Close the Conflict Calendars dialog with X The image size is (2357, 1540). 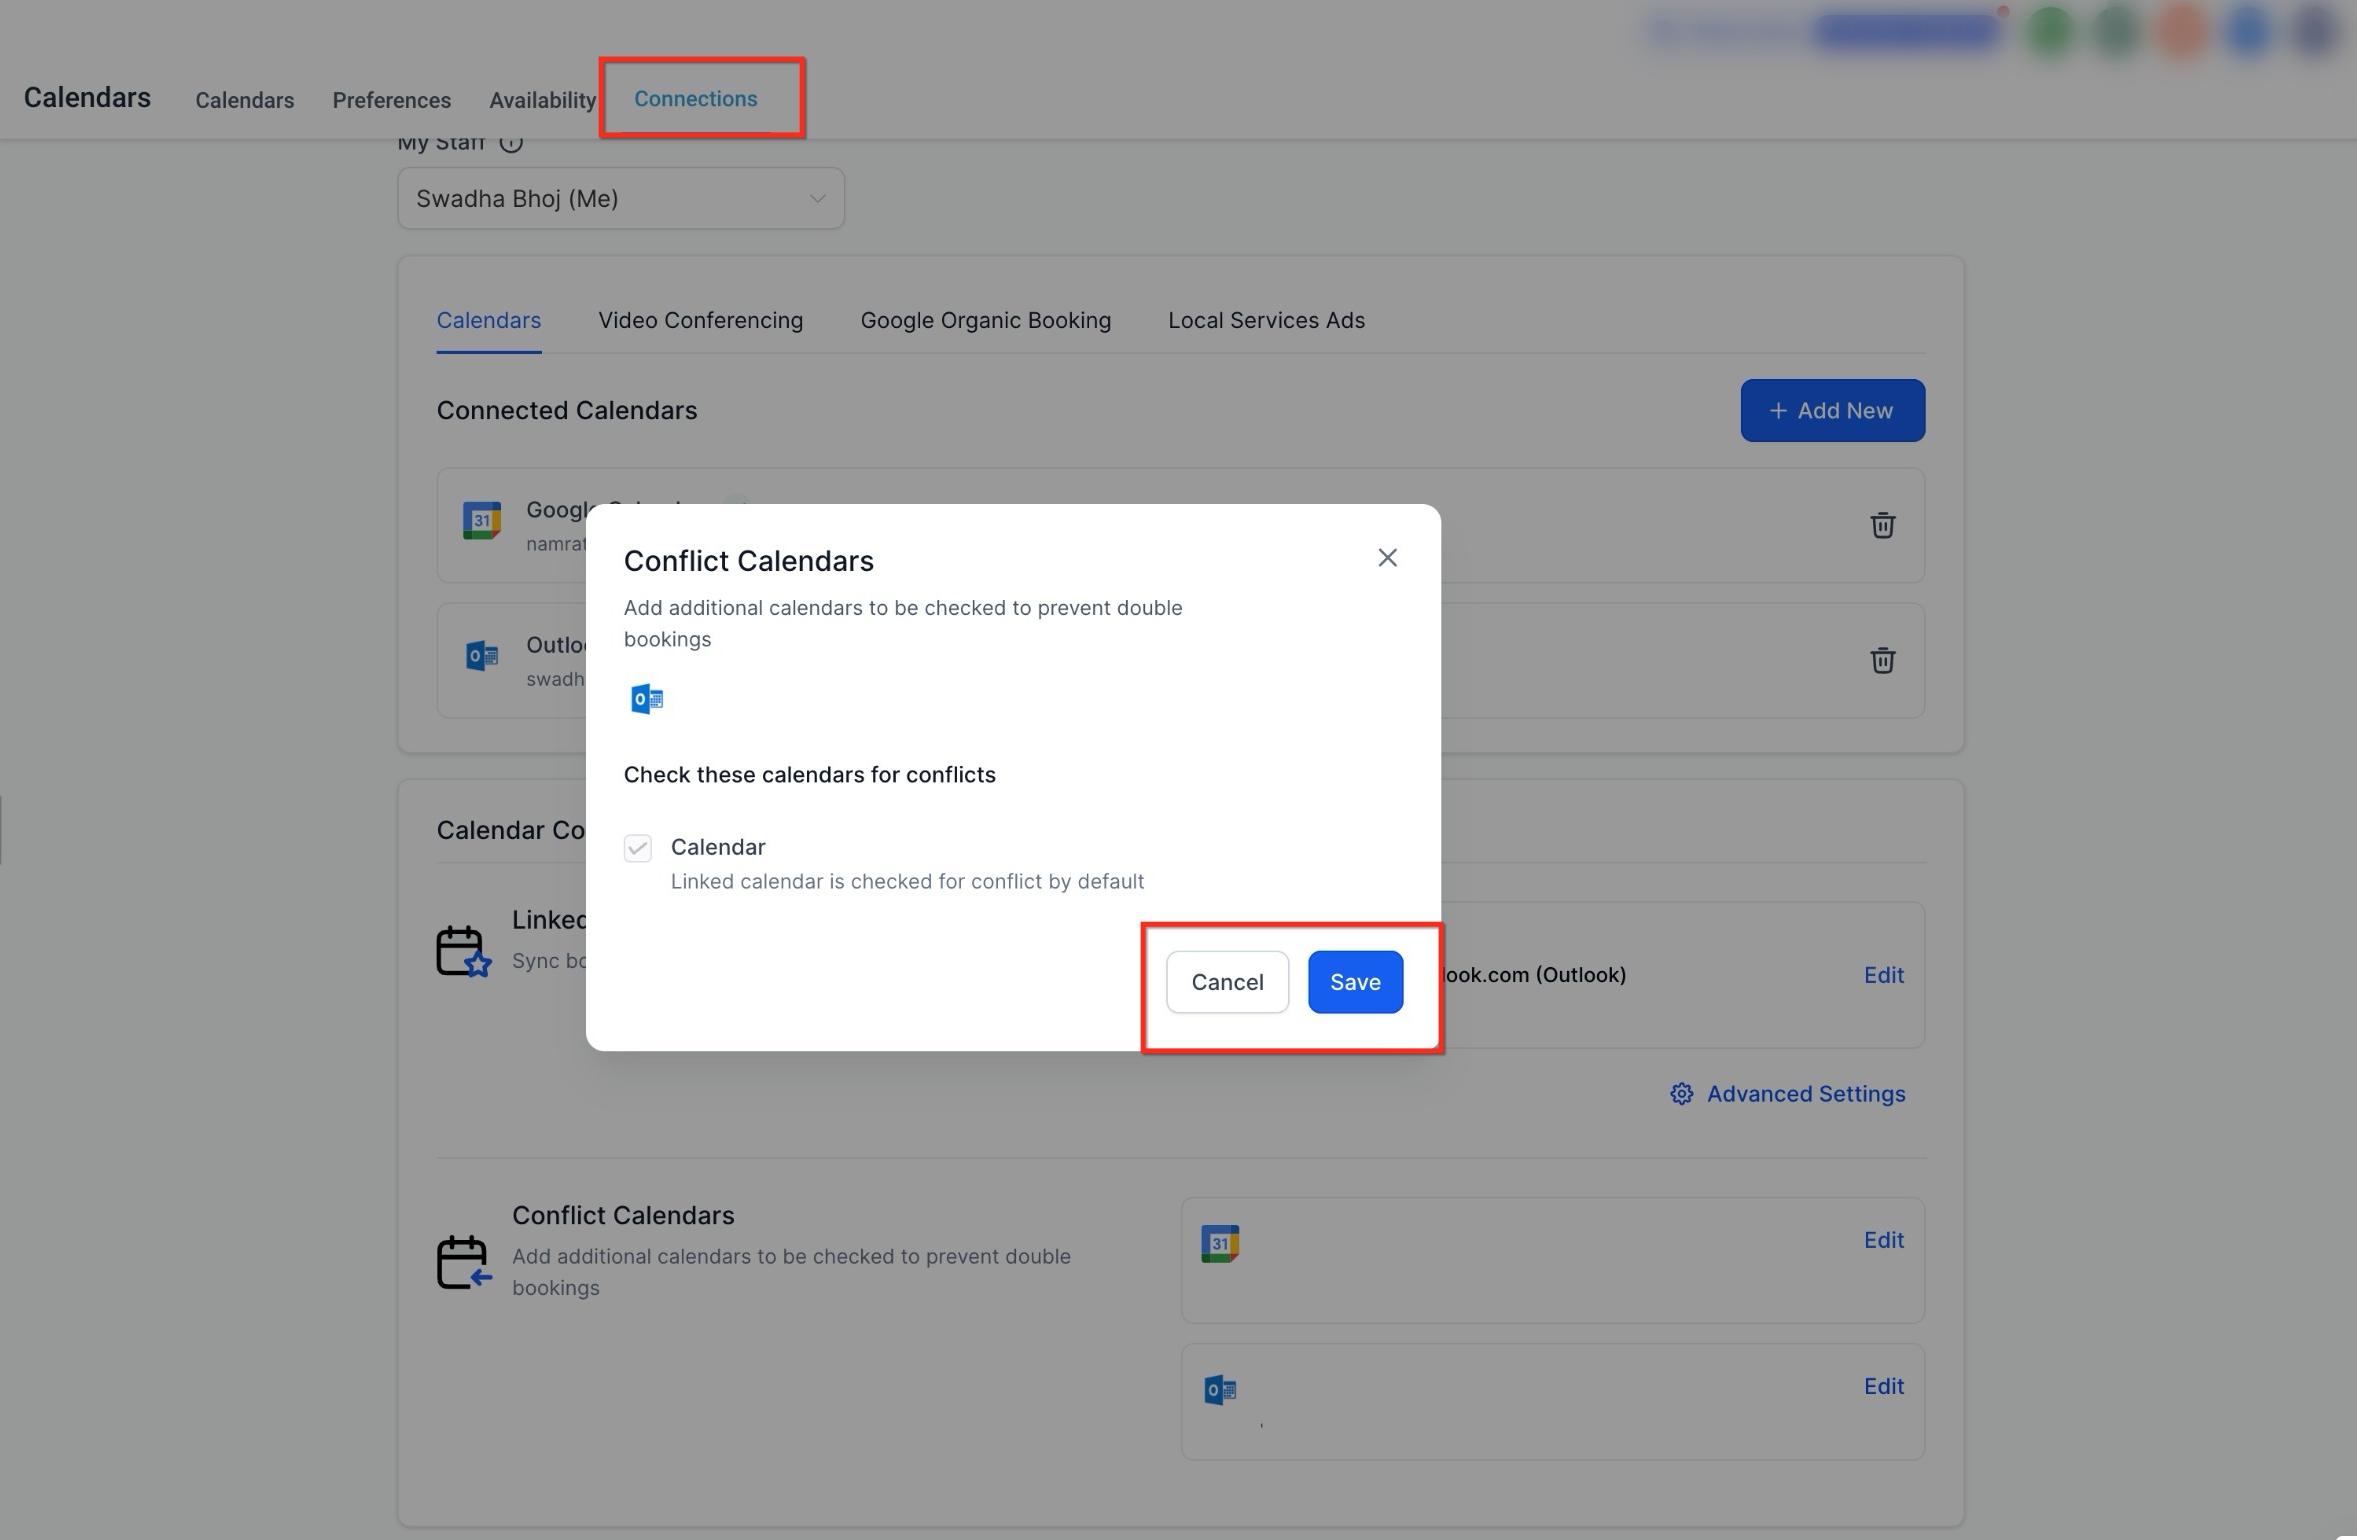tap(1387, 558)
